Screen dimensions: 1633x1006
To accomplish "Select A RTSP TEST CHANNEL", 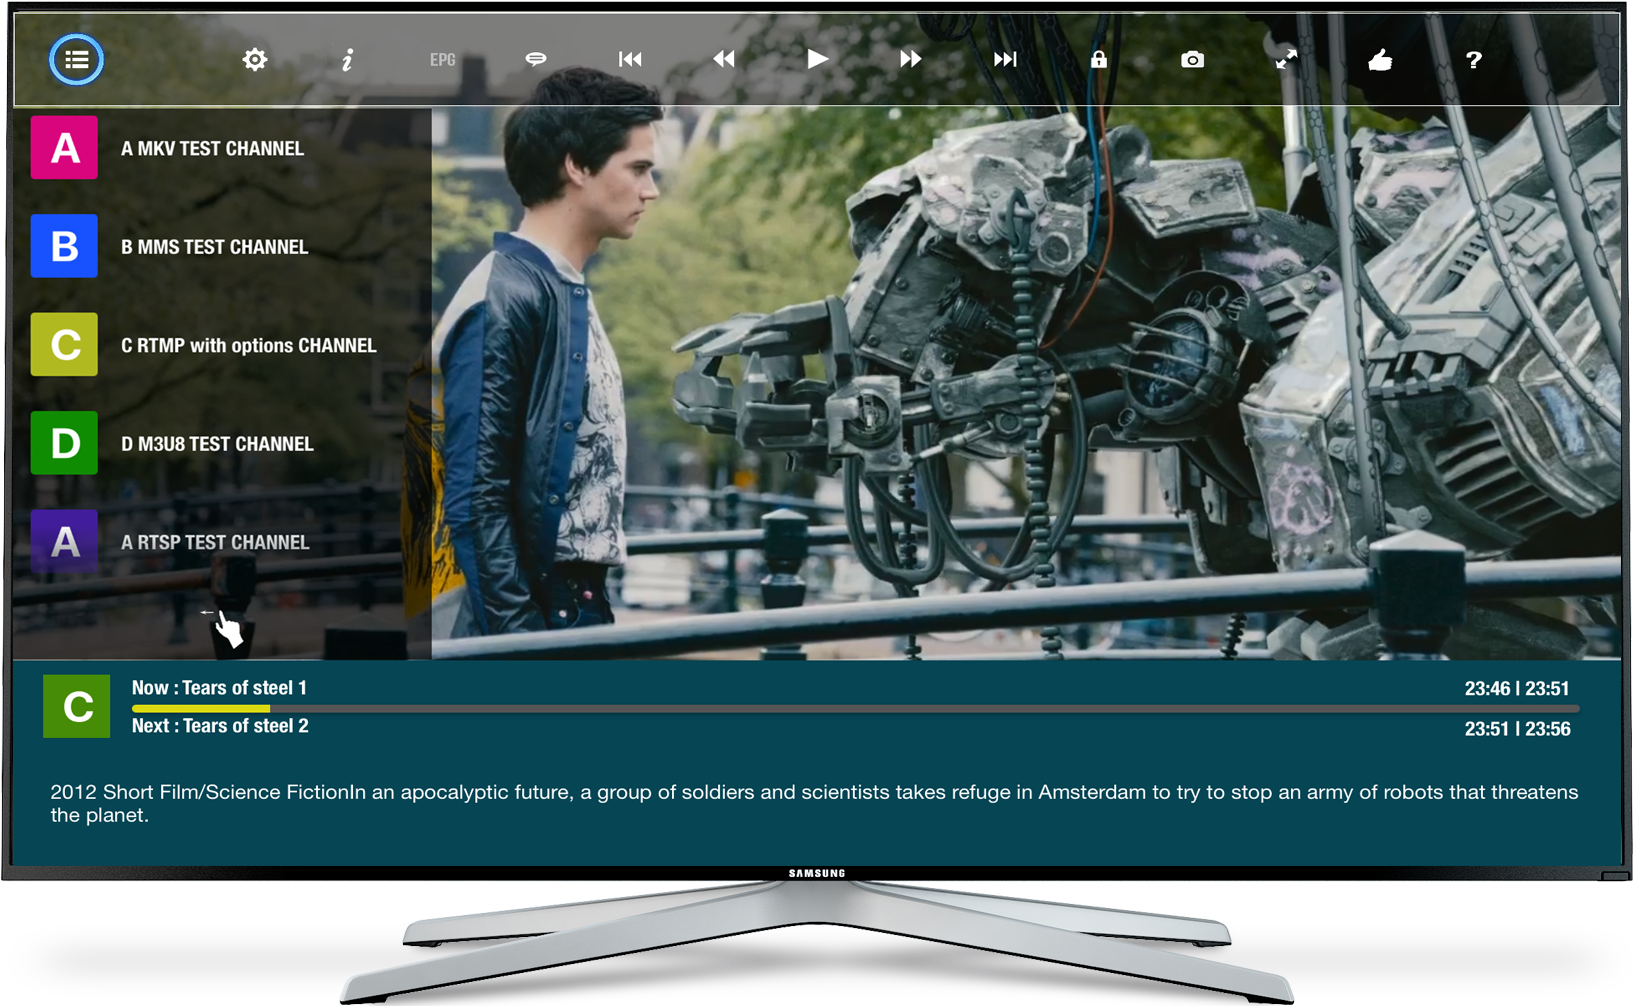I will tap(215, 543).
